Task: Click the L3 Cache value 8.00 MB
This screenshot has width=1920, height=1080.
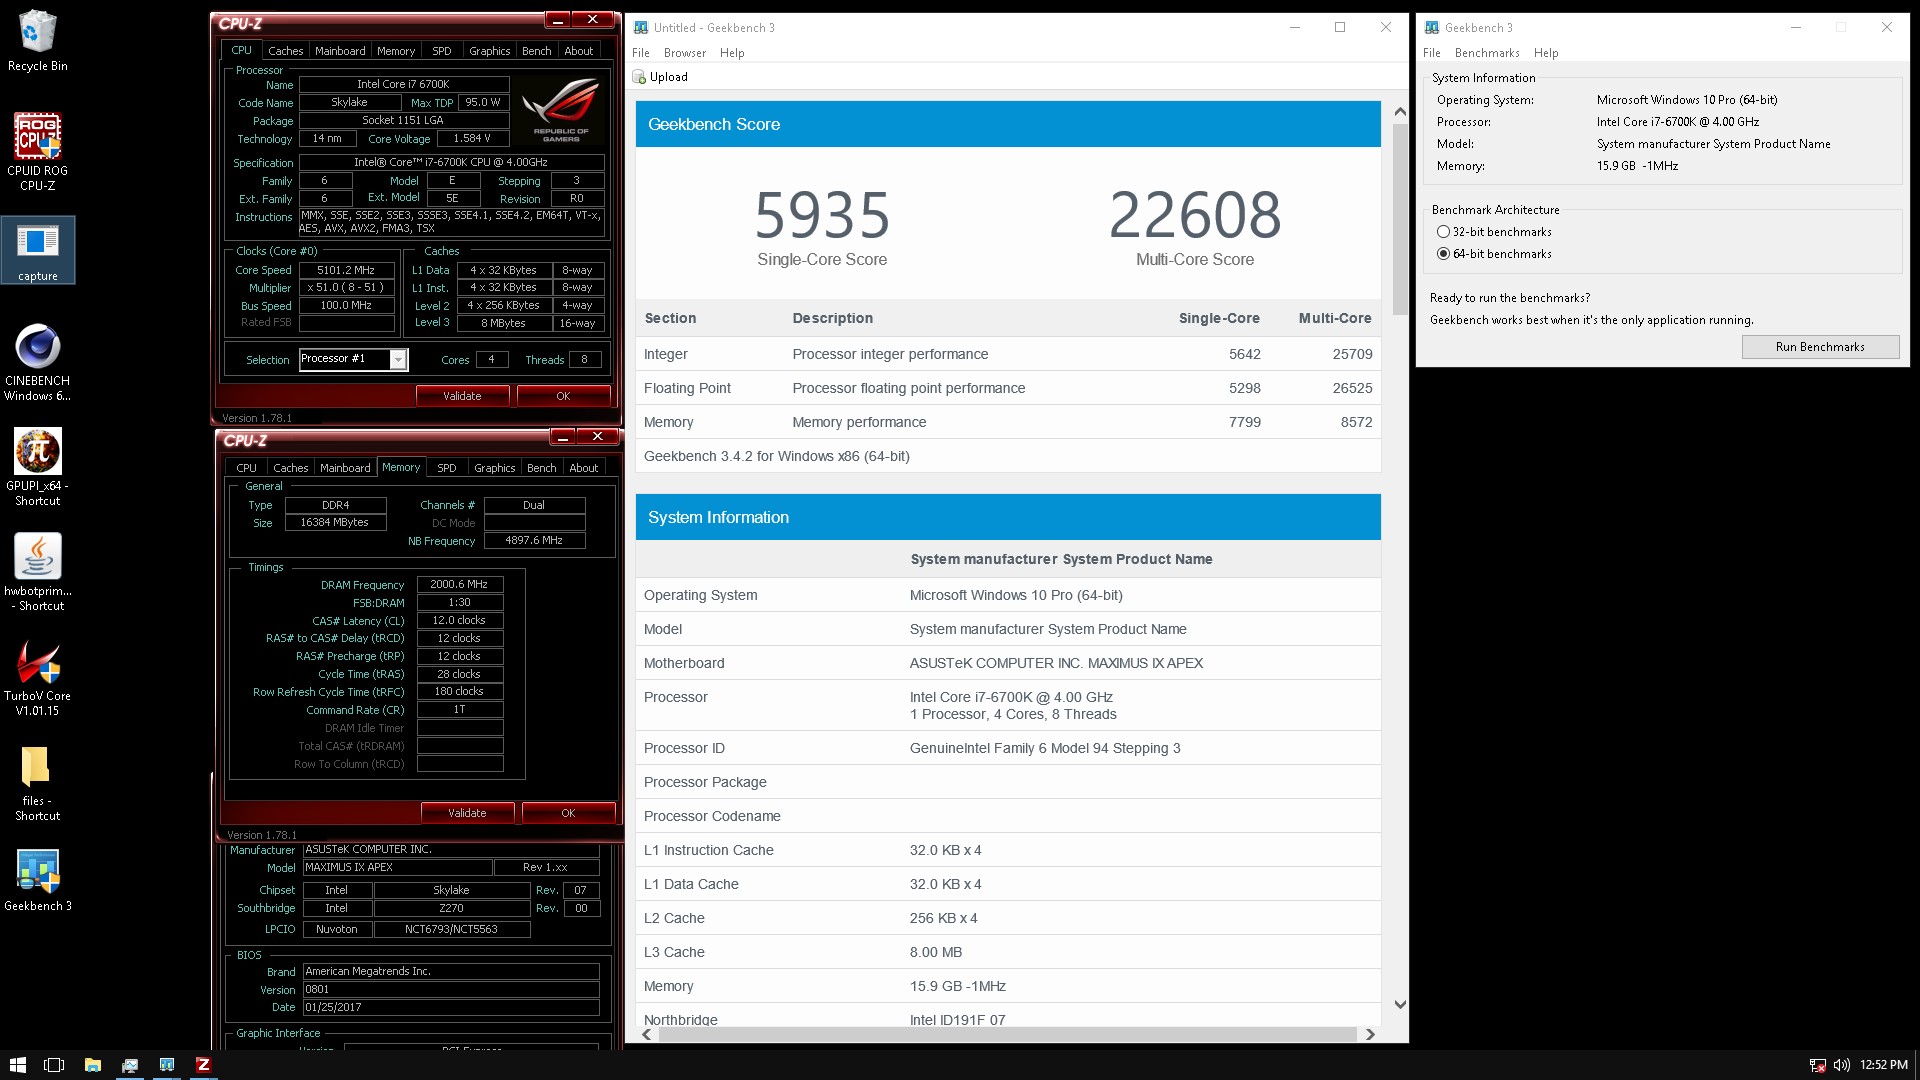Action: pyautogui.click(x=936, y=952)
